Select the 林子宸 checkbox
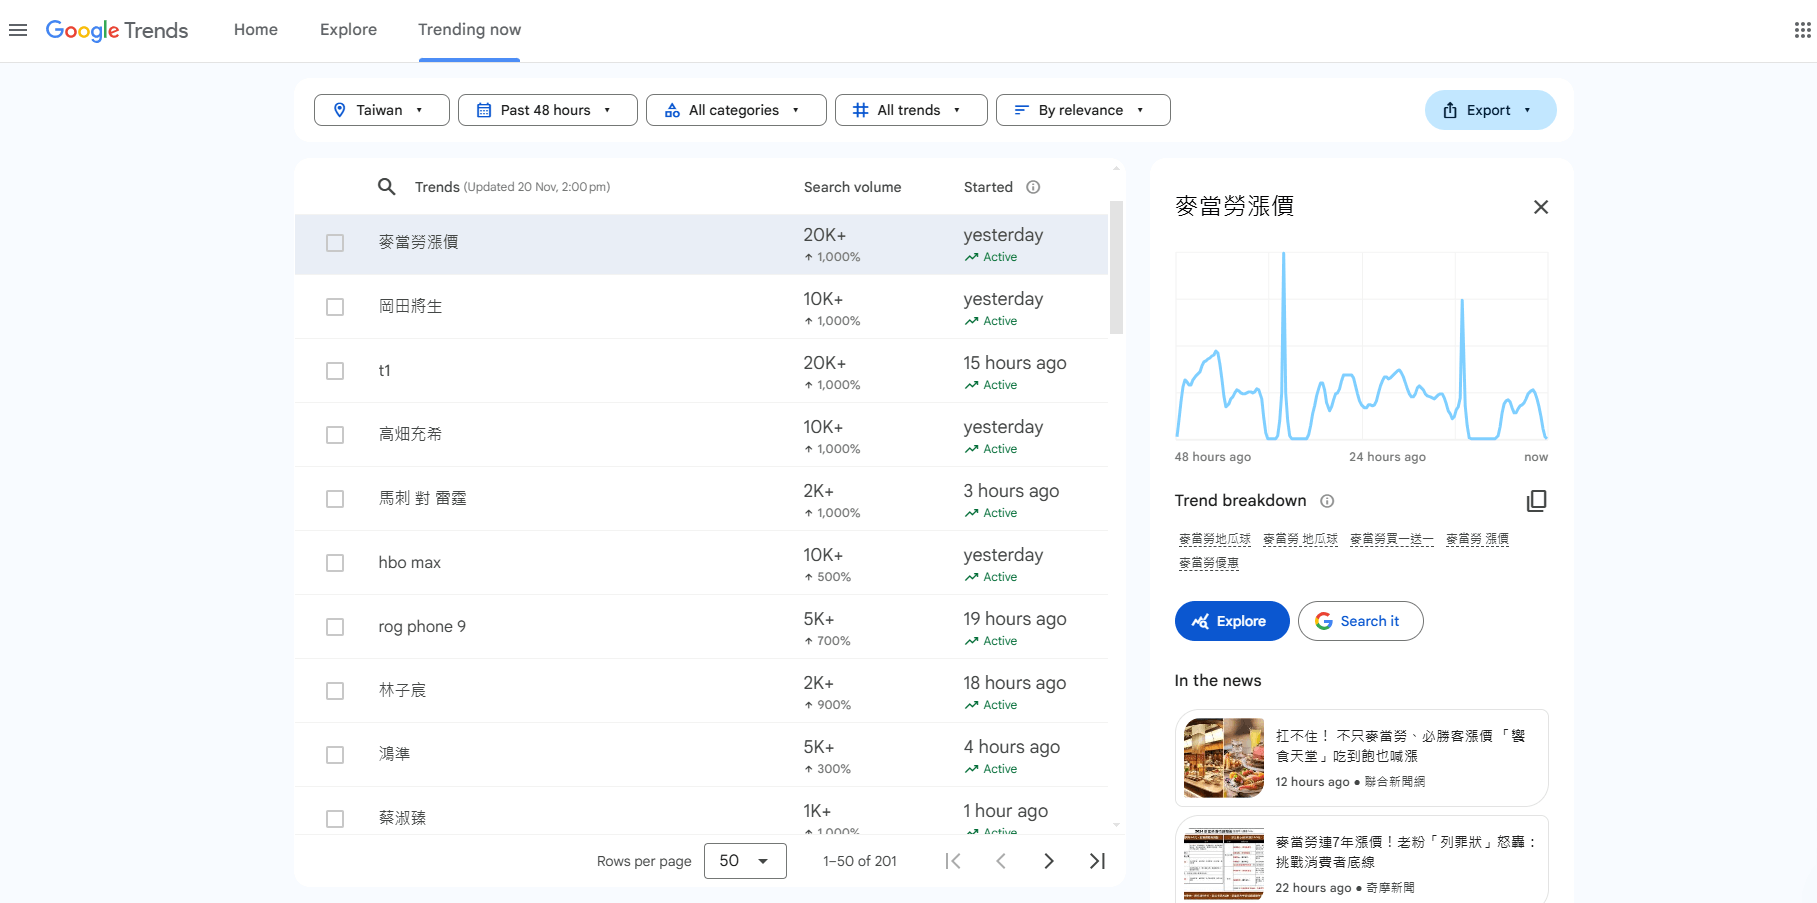 point(335,691)
